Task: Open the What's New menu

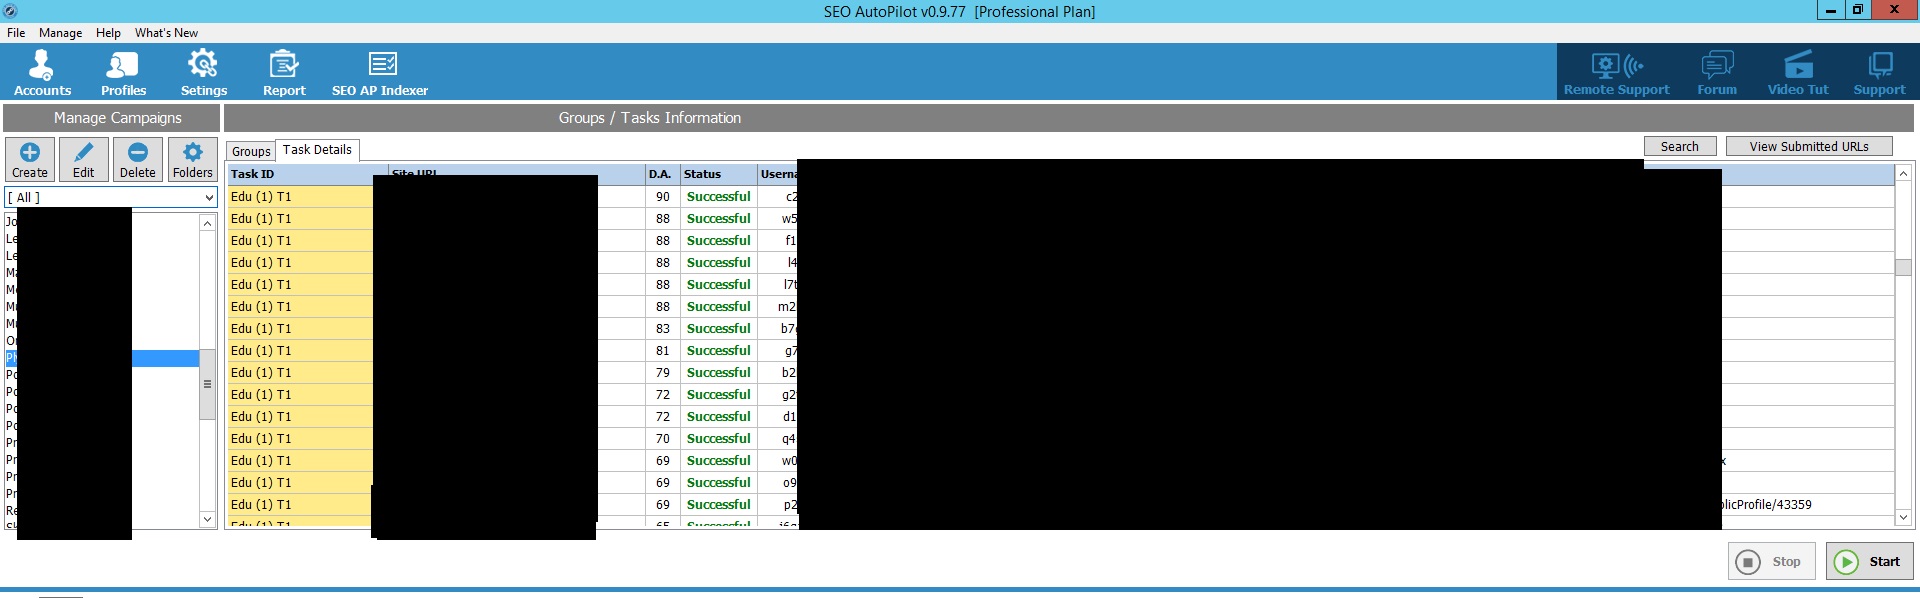Action: (x=166, y=33)
